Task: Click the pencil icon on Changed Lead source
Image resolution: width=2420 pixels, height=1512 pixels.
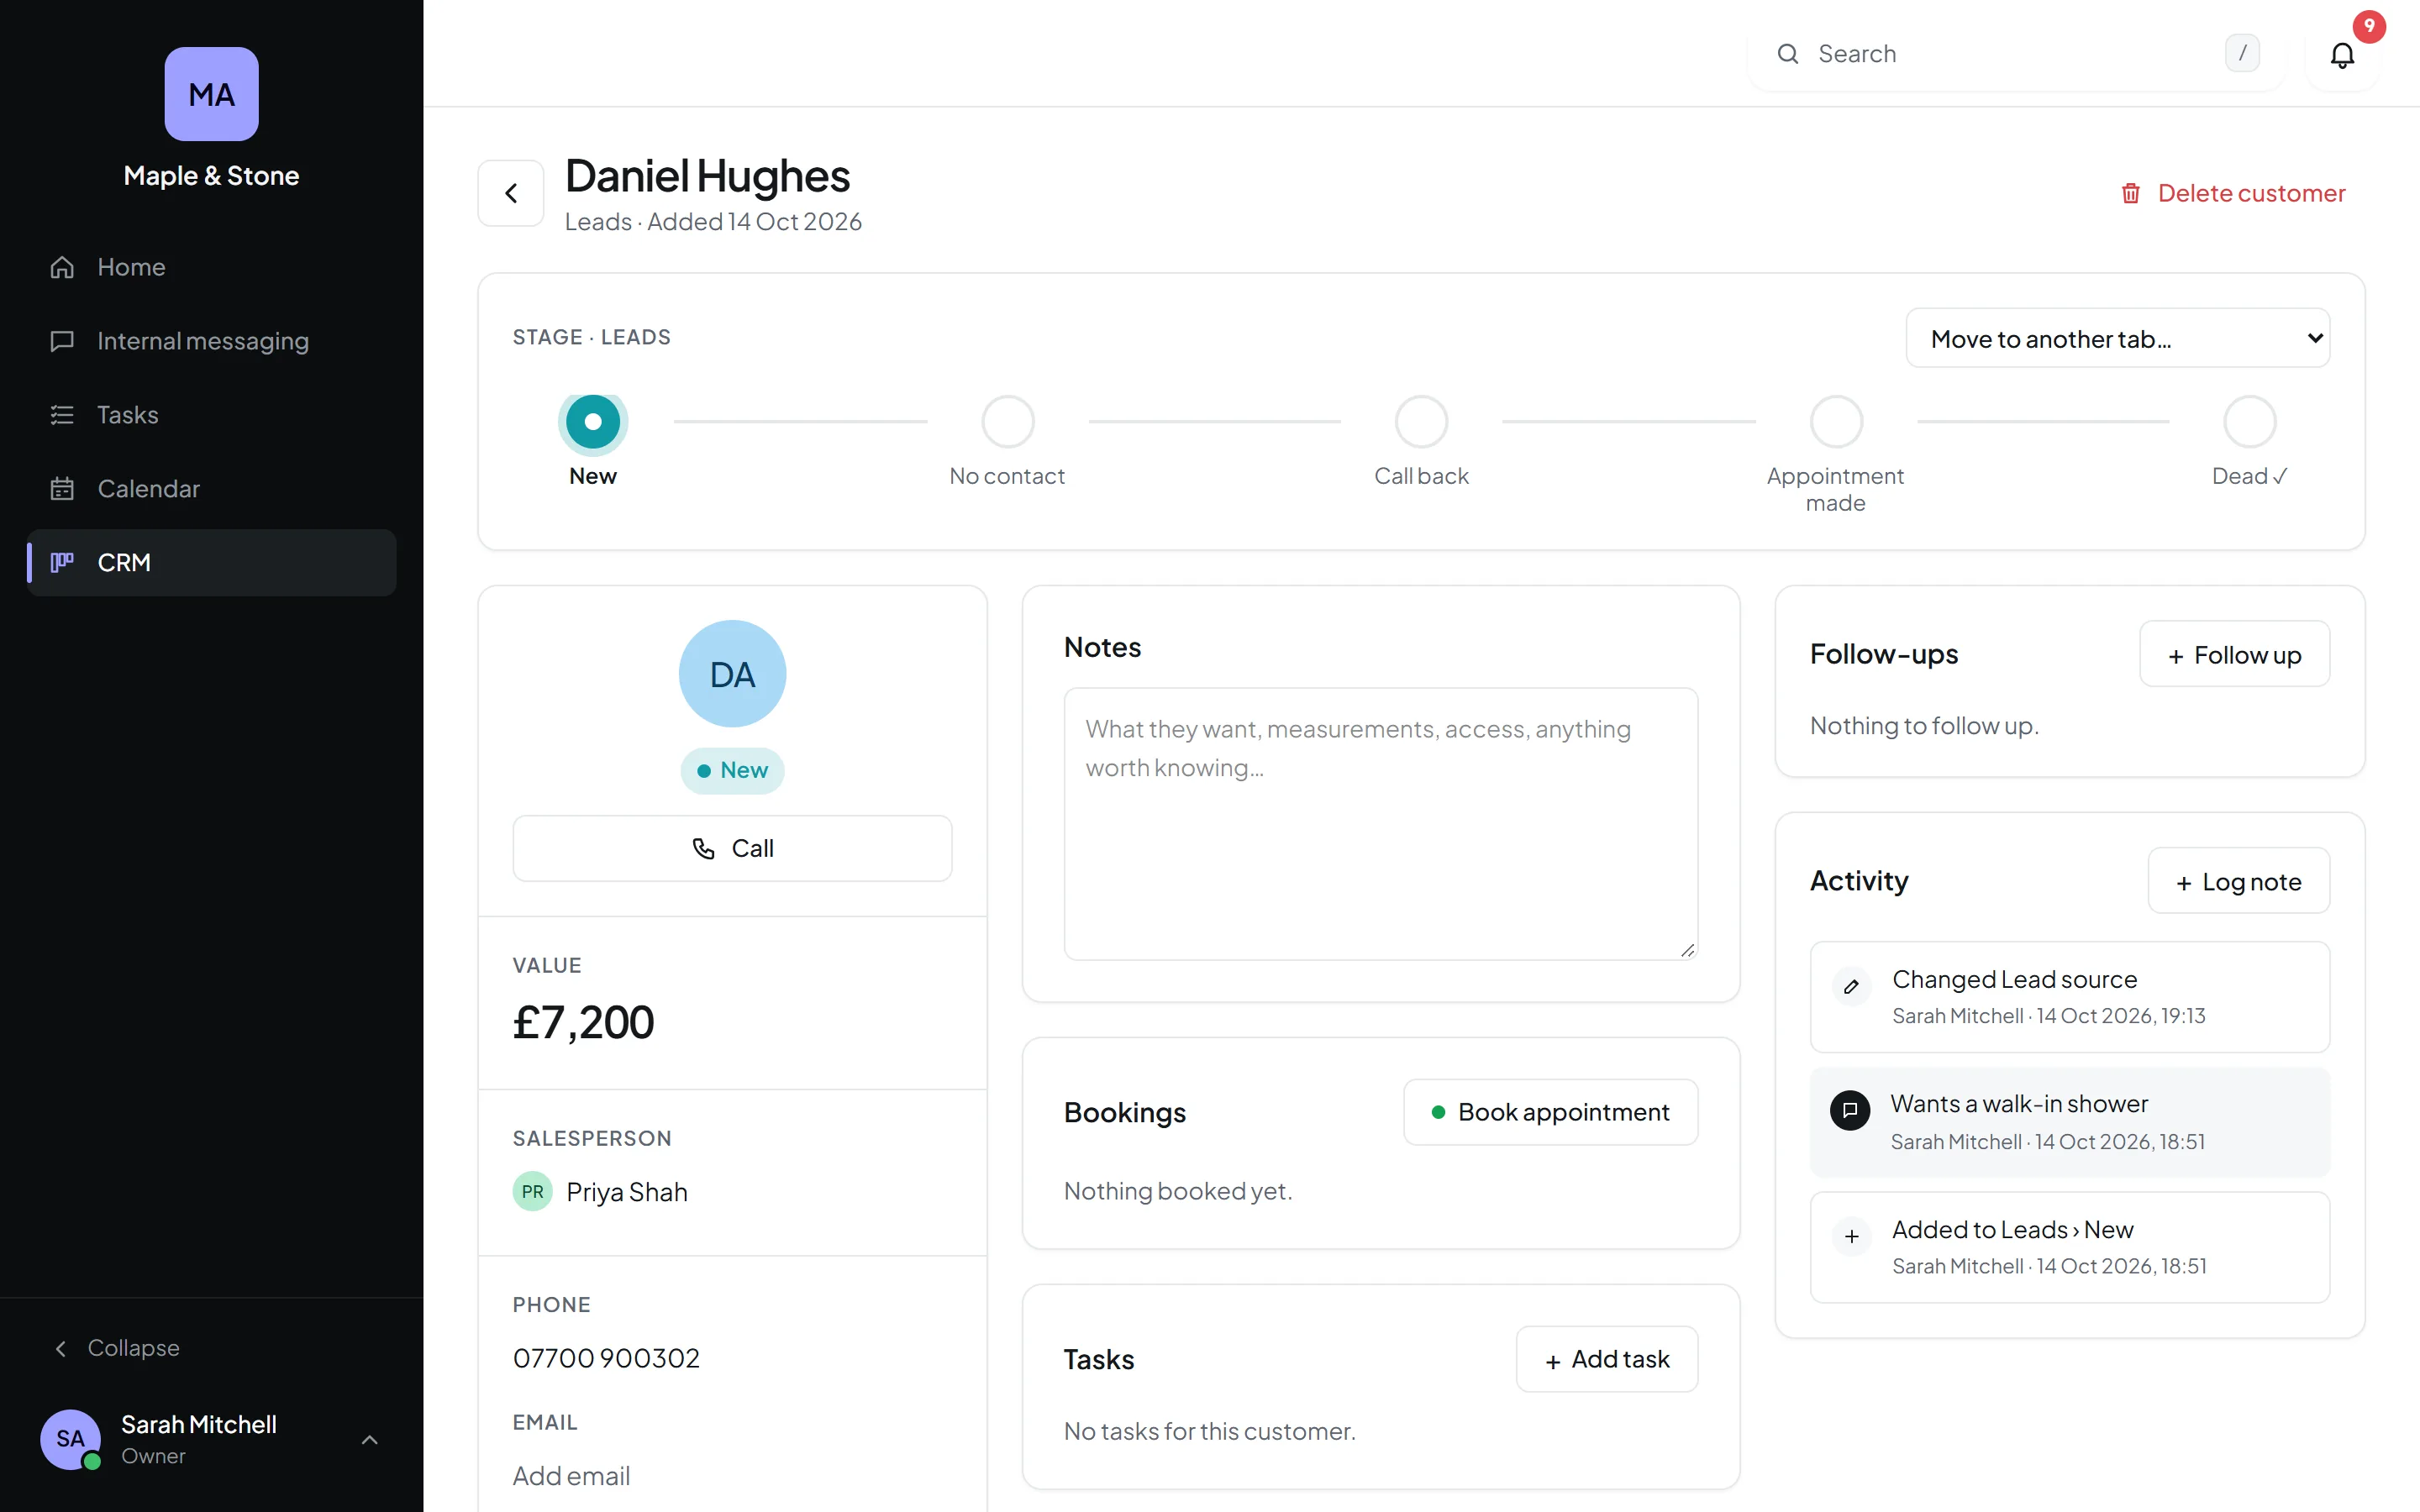Action: click(x=1851, y=987)
